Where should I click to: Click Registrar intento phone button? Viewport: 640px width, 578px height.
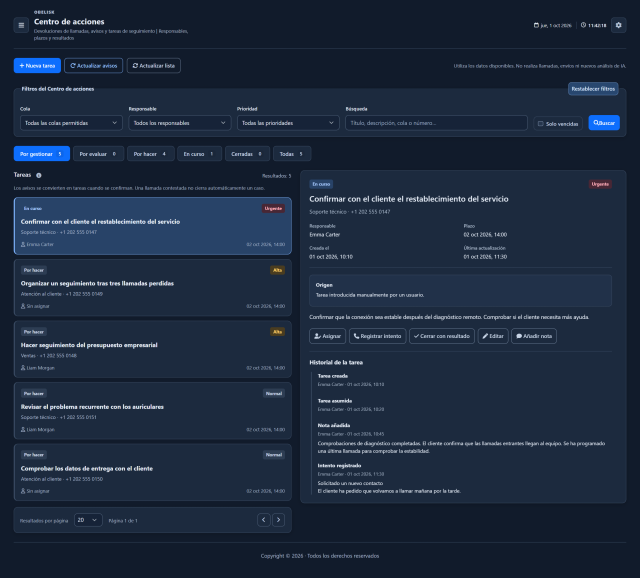(378, 336)
